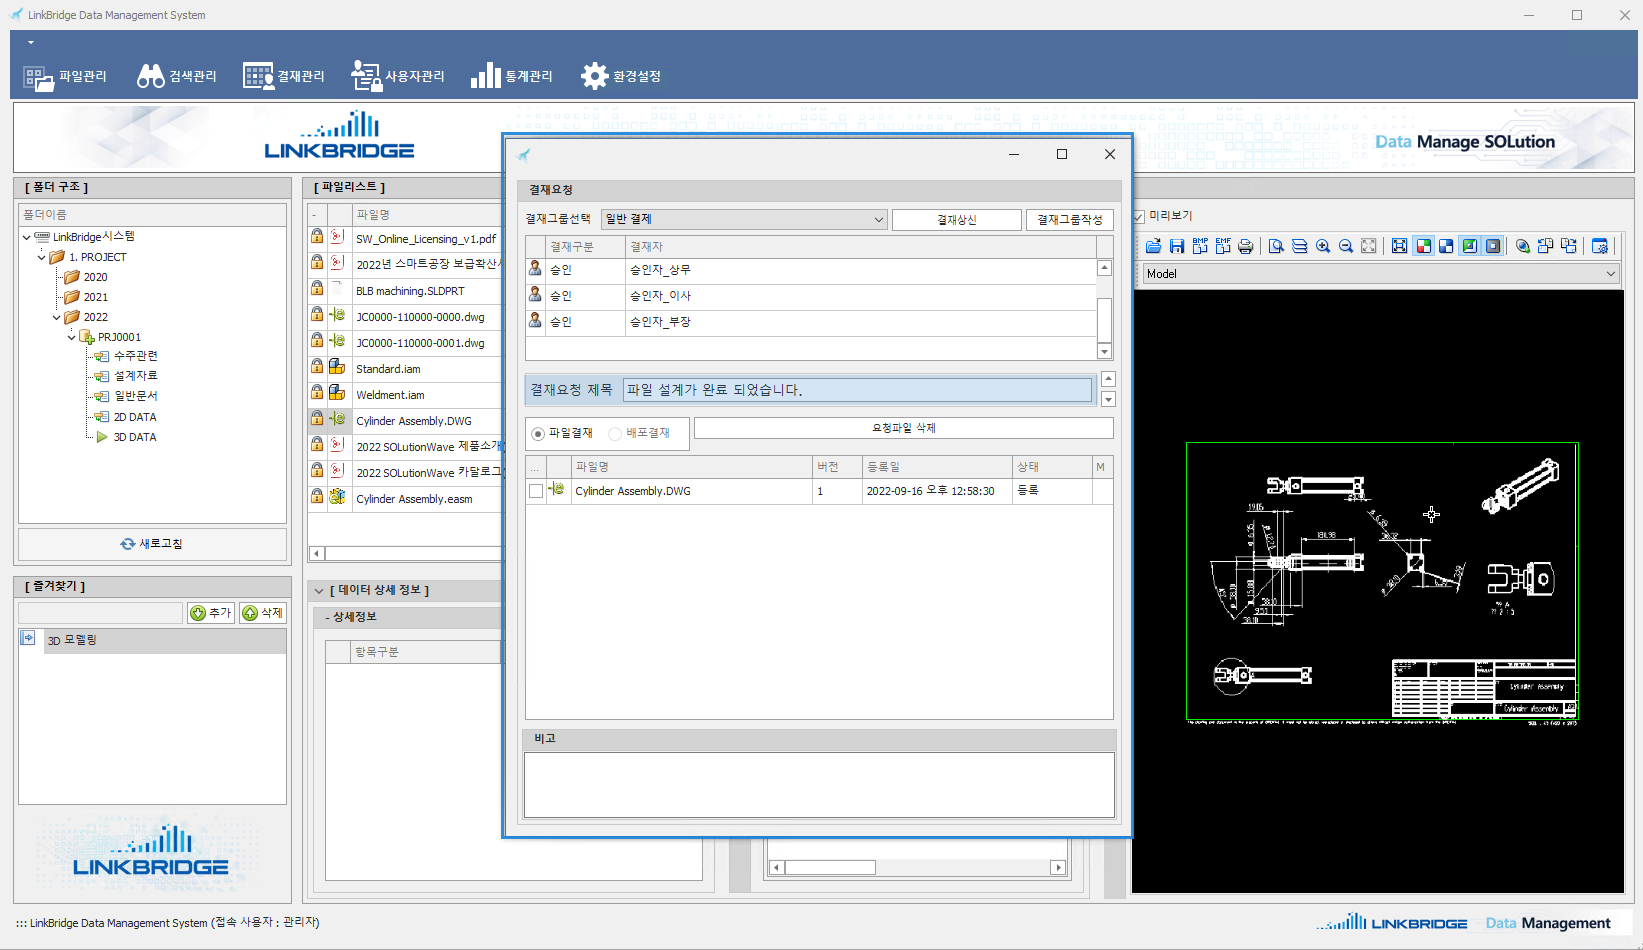Click the rotate left pages icon
This screenshot has width=1643, height=950.
click(1545, 246)
